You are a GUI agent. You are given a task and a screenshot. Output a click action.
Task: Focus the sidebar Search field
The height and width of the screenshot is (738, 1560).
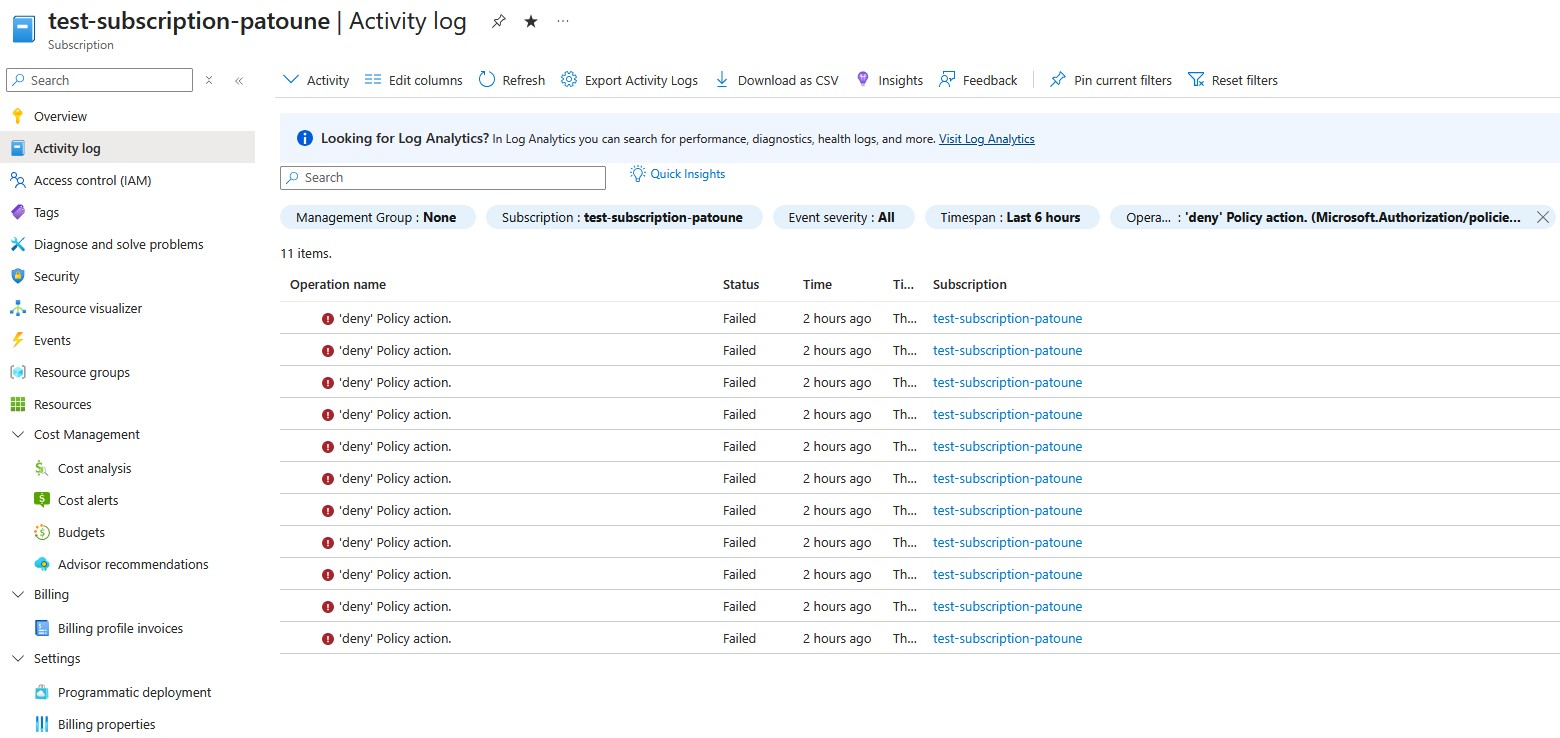click(x=99, y=80)
